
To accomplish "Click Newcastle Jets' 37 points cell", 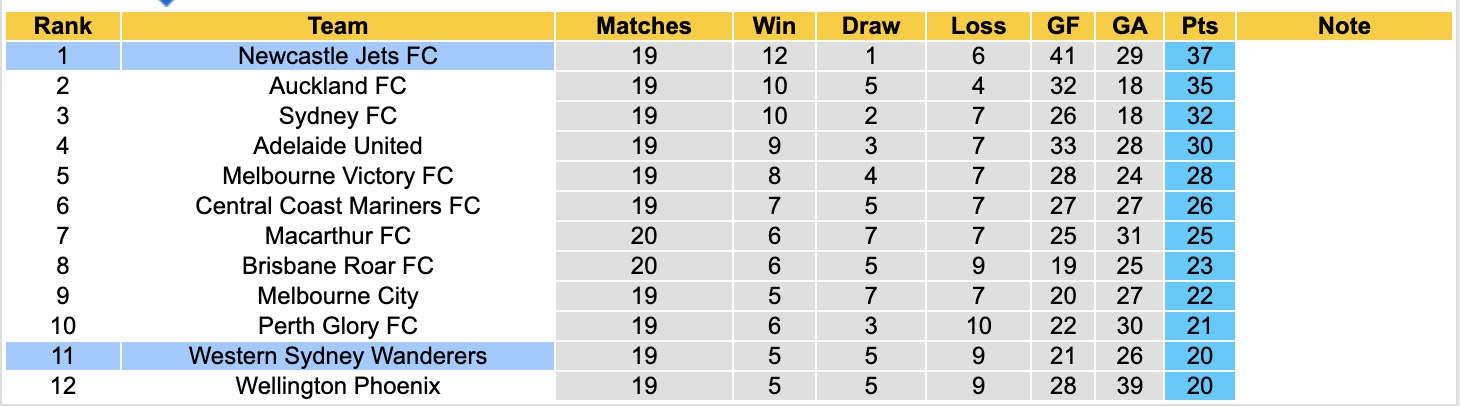I will click(1199, 56).
